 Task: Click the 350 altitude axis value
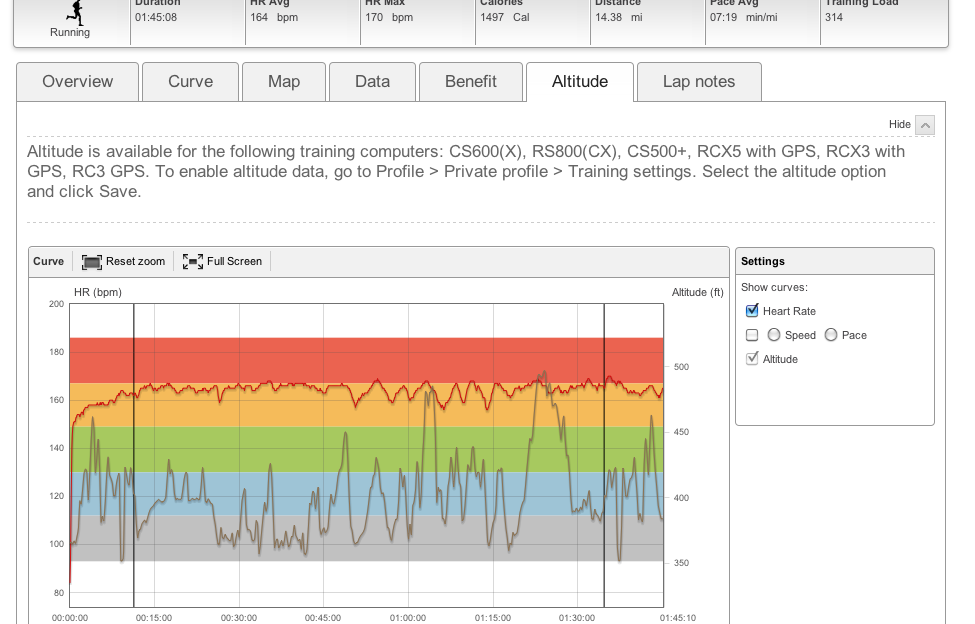[x=681, y=563]
